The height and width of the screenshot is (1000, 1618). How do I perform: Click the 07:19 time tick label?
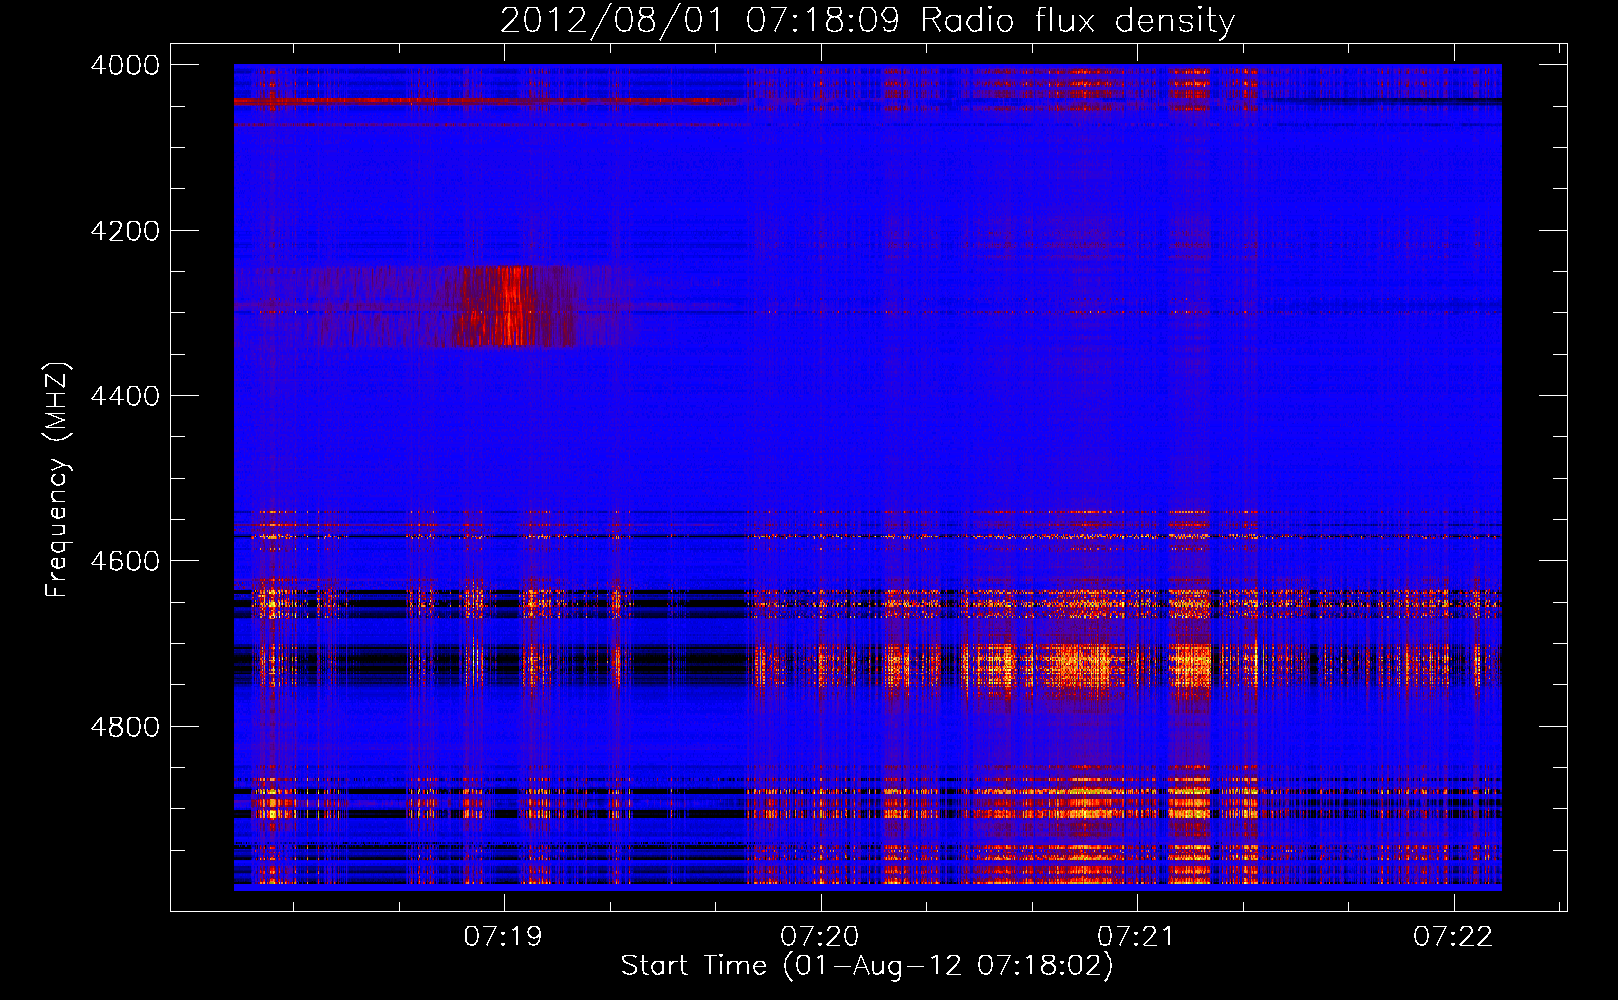coord(503,936)
